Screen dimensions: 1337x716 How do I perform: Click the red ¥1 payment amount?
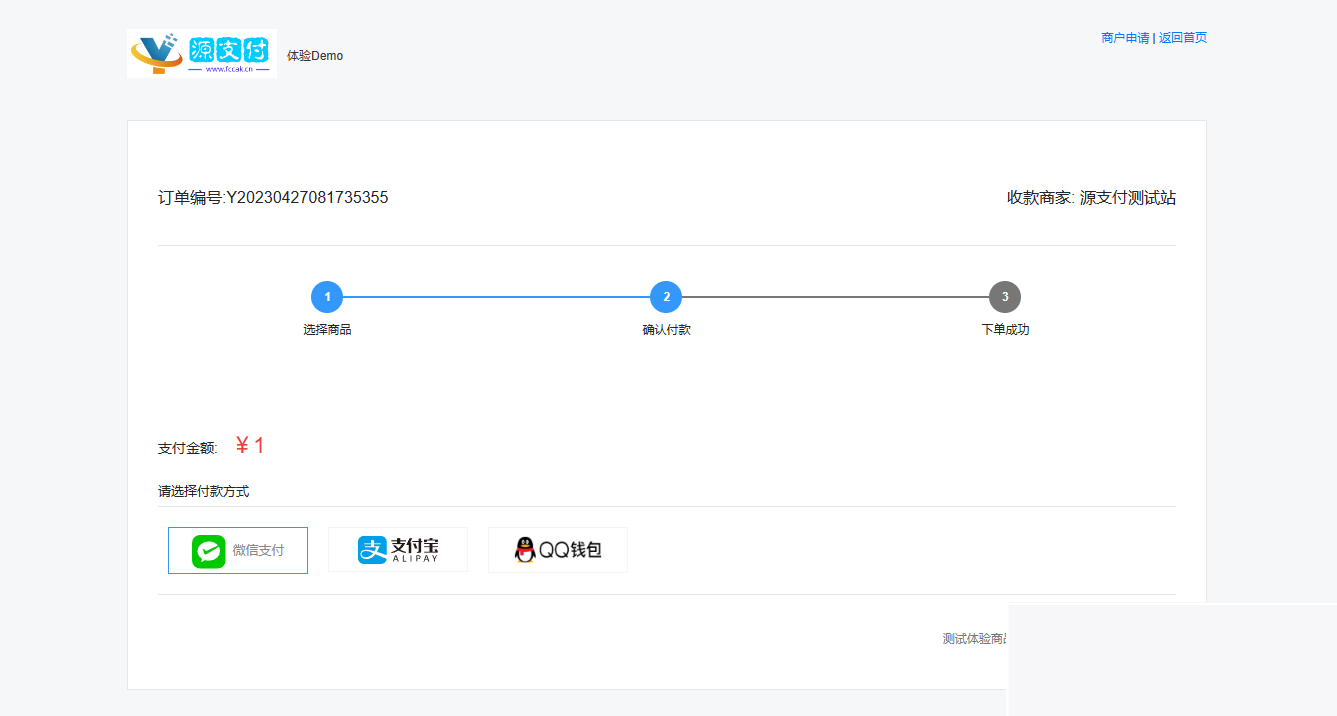click(x=250, y=446)
